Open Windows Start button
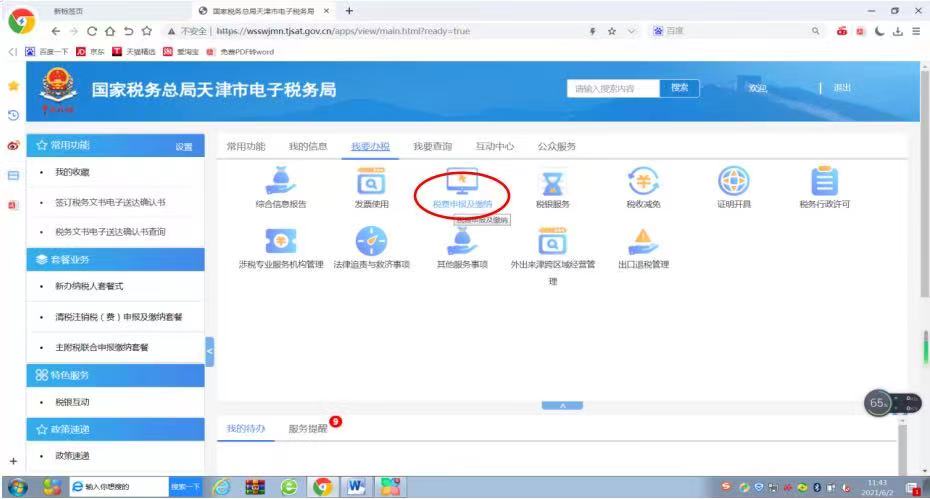Screen dimensions: 930x499 pos(18,487)
